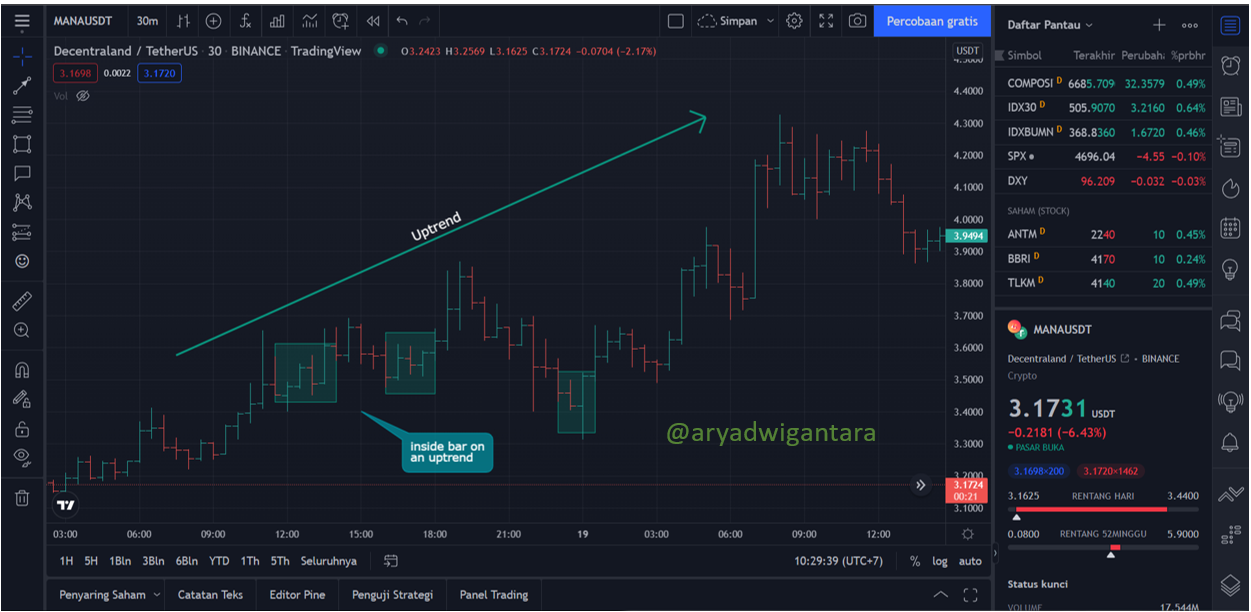Open compare or add symbol
The height and width of the screenshot is (612, 1251).
pyautogui.click(x=214, y=20)
